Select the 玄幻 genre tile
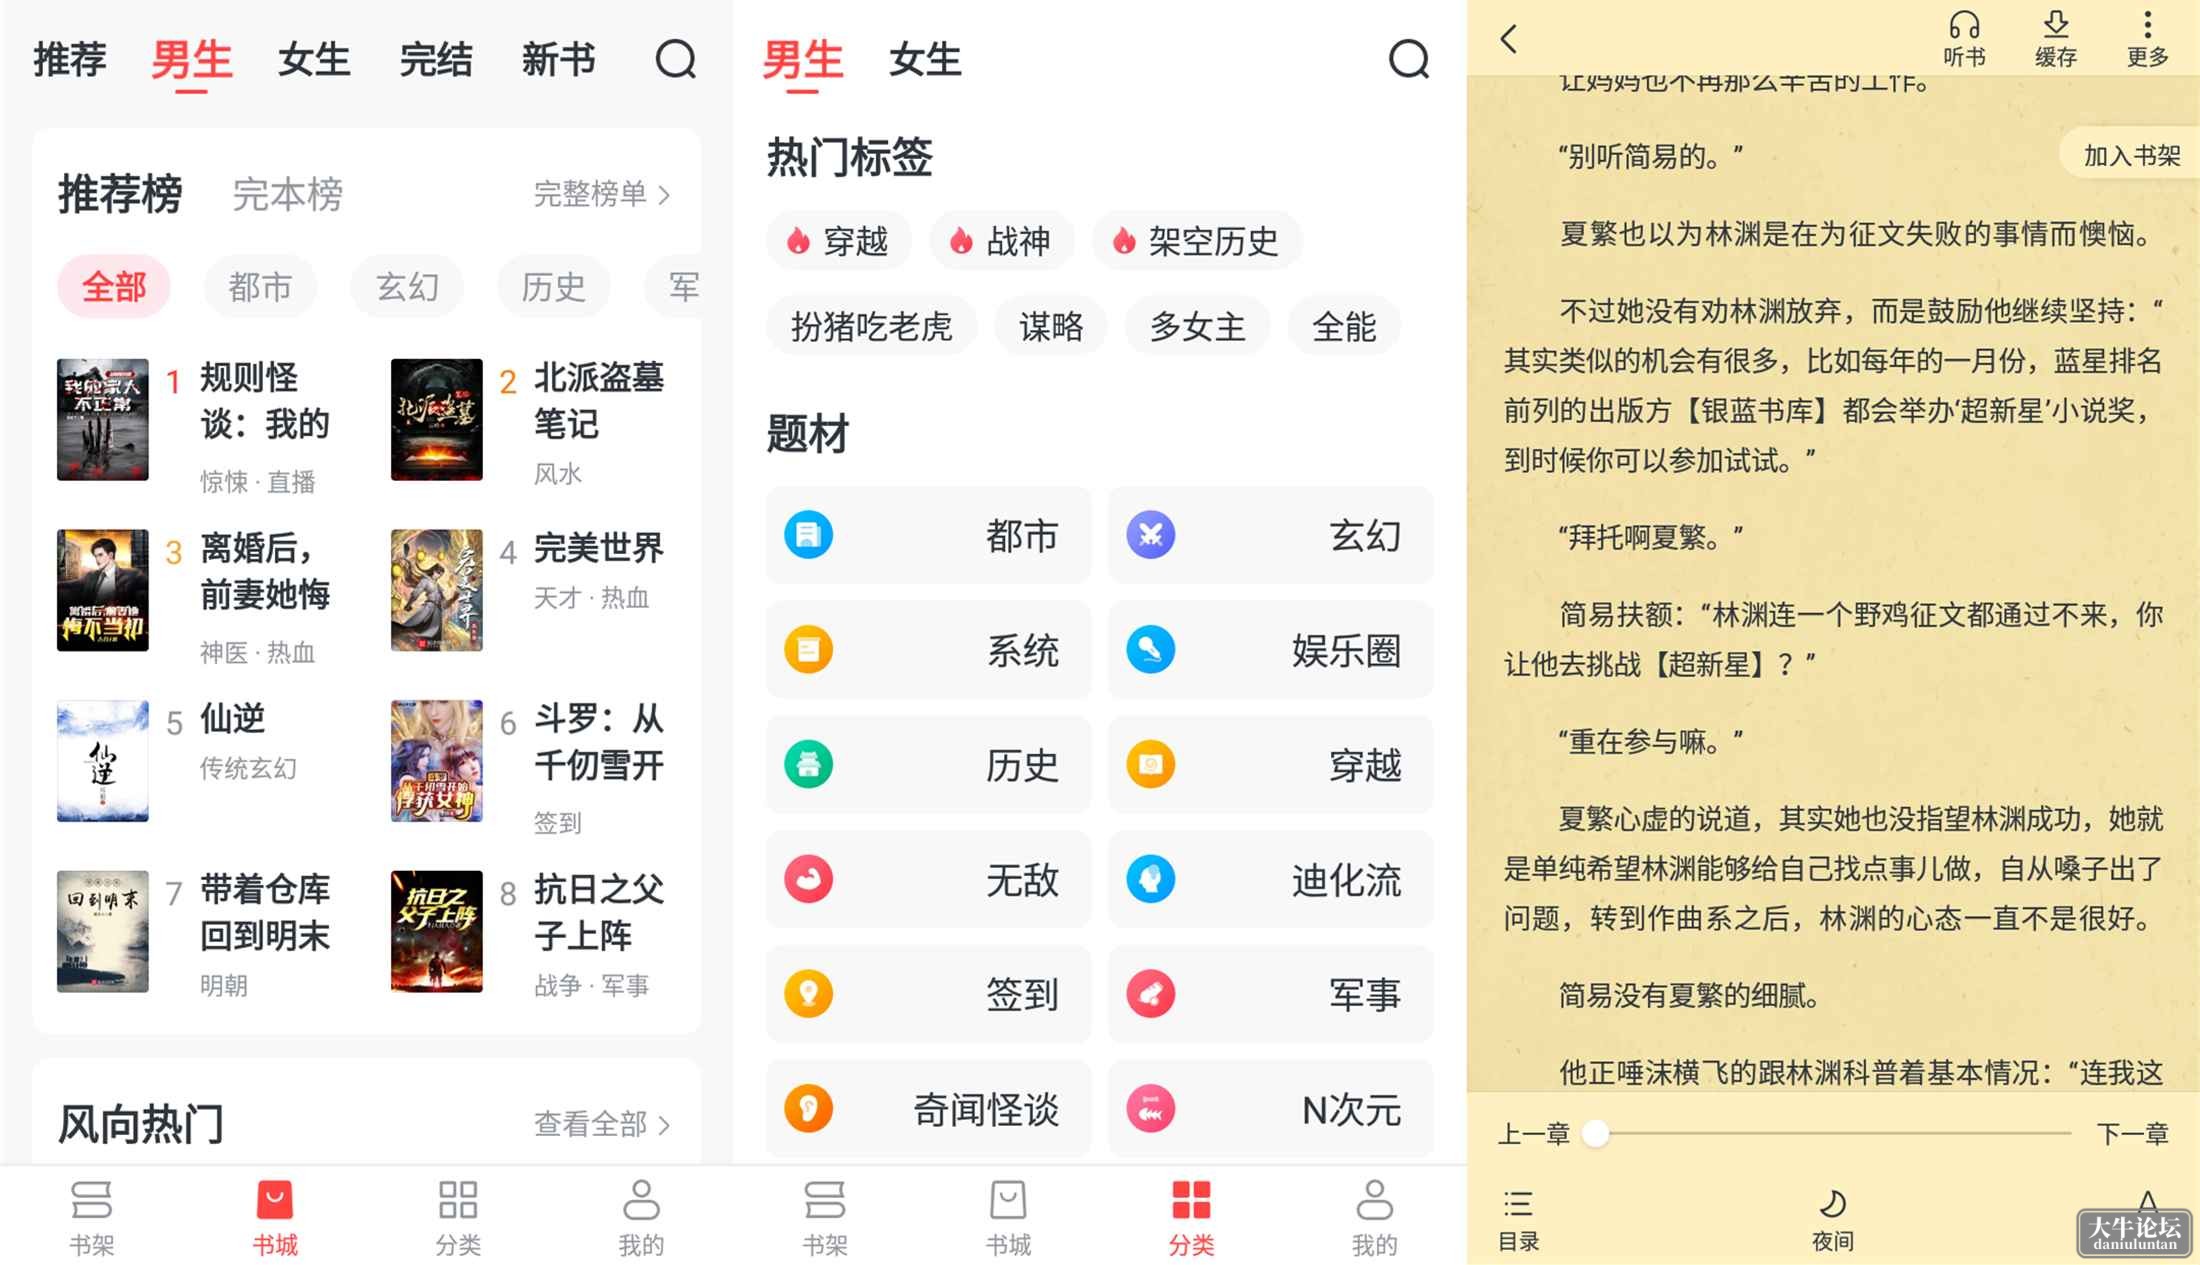The image size is (2200, 1265). pos(1271,535)
